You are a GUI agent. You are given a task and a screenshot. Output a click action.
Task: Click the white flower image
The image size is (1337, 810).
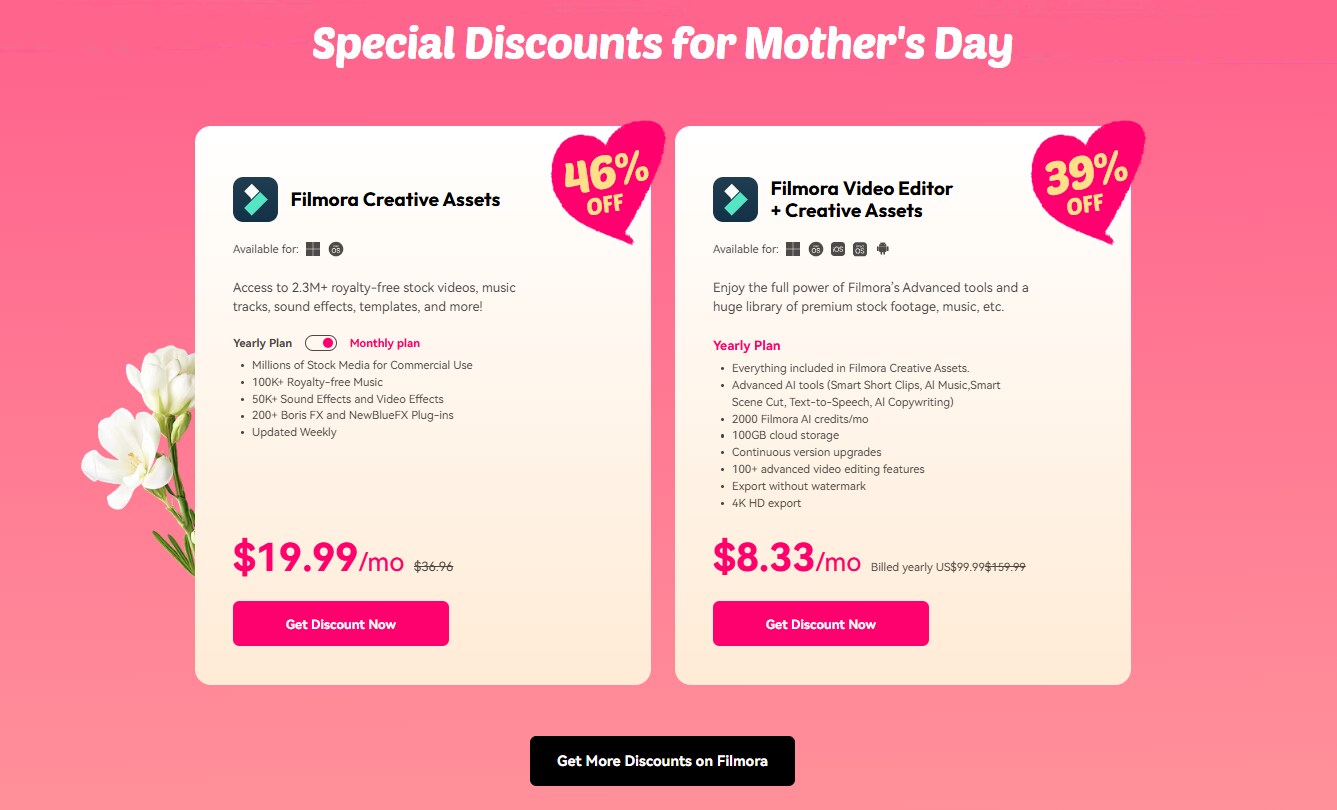tap(145, 440)
